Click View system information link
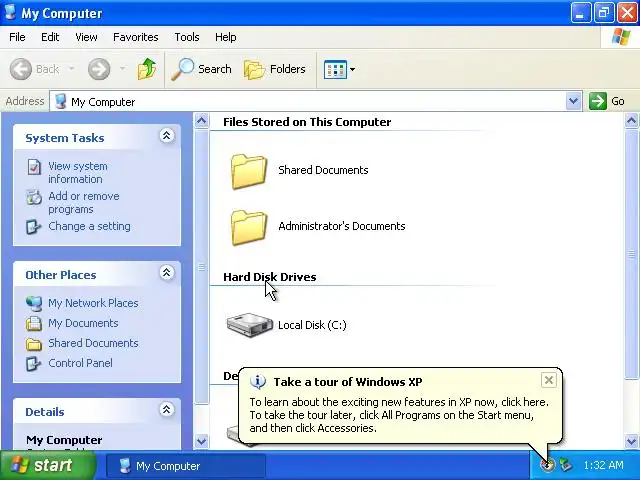 (x=78, y=173)
